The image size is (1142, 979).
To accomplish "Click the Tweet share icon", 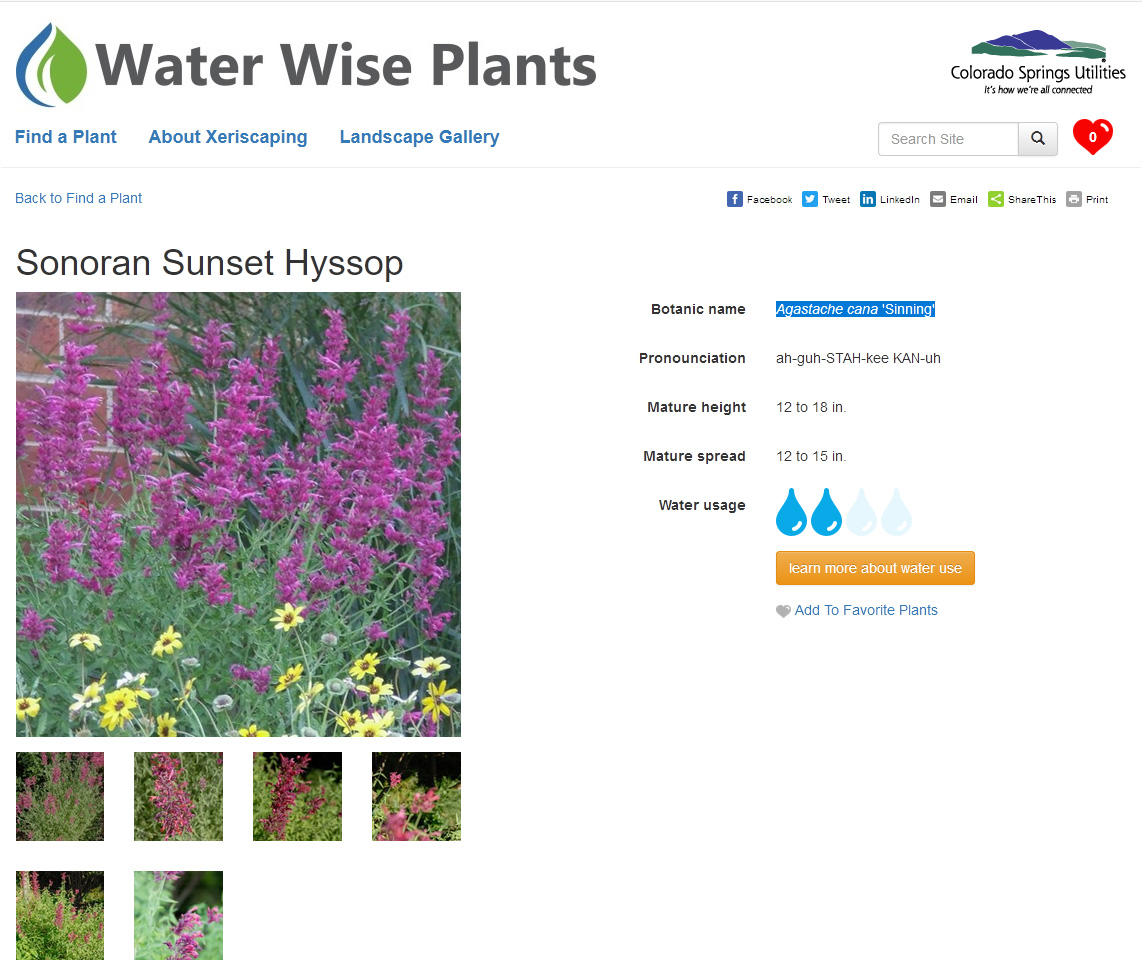I will (x=810, y=199).
